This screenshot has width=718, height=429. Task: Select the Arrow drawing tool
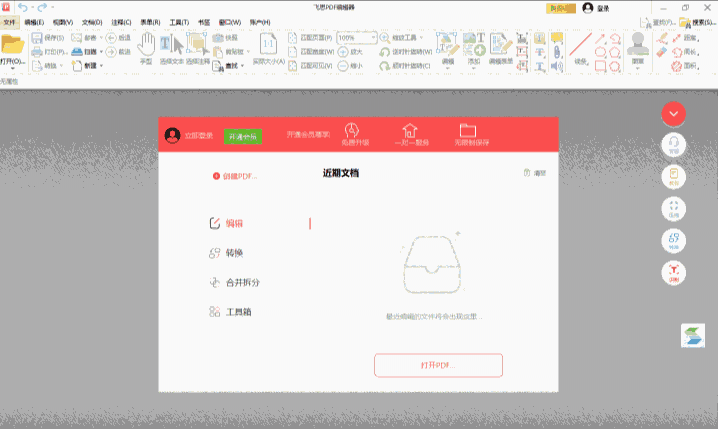pyautogui.click(x=600, y=38)
